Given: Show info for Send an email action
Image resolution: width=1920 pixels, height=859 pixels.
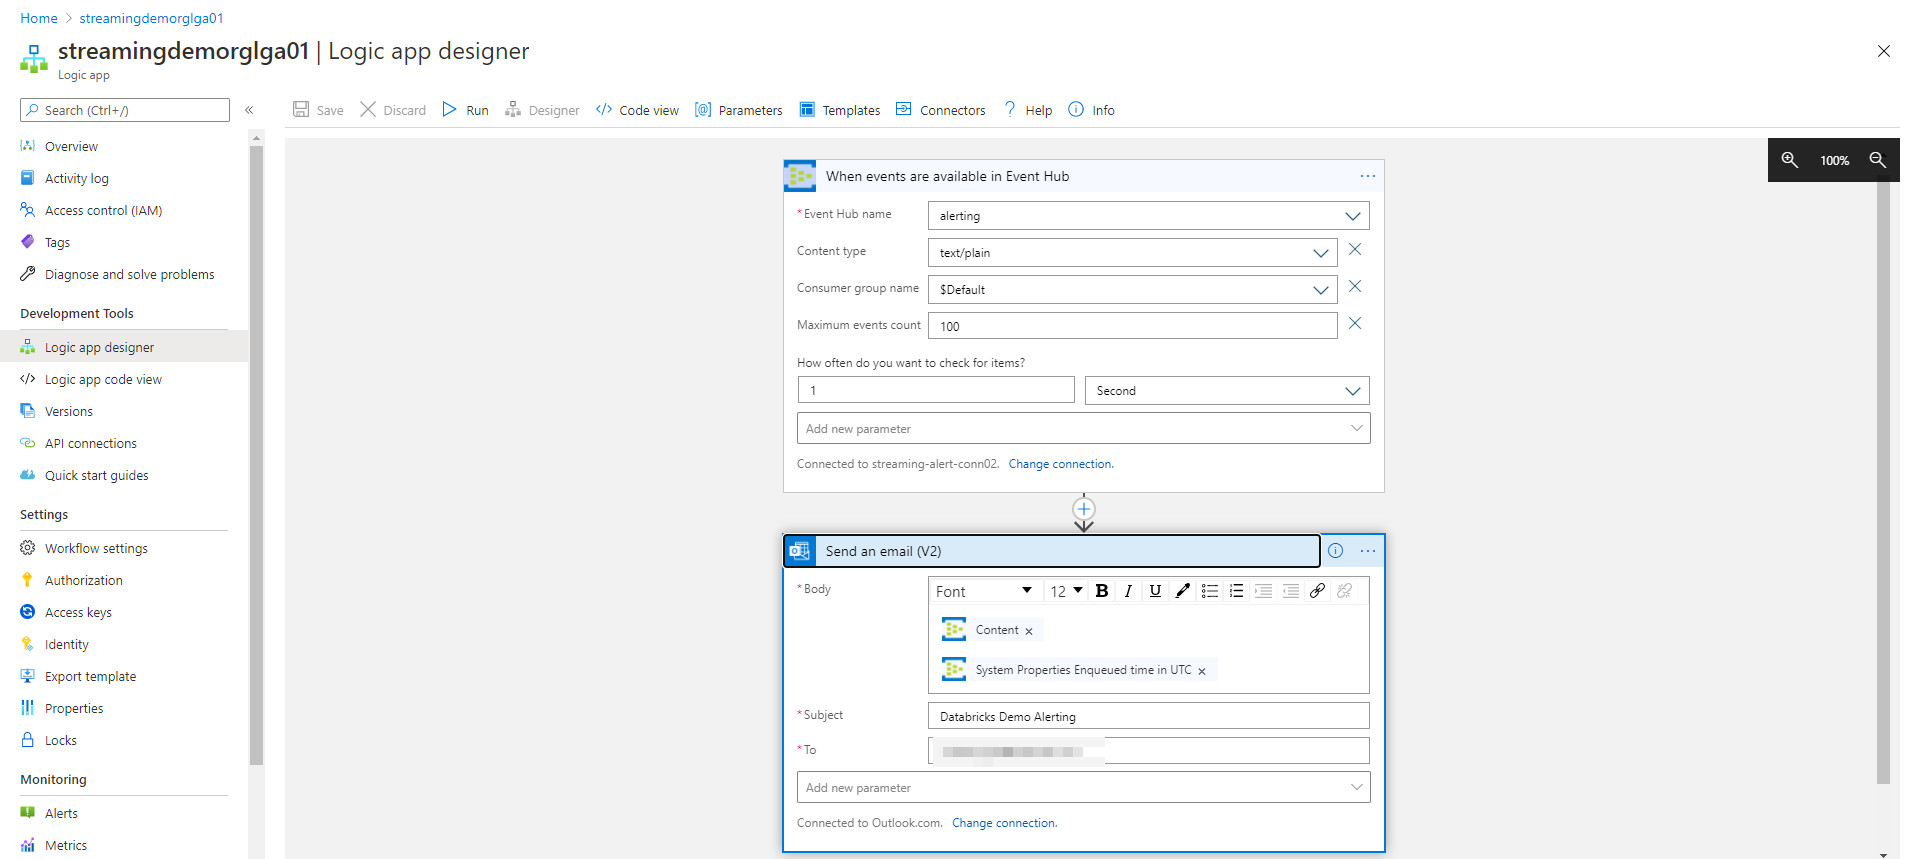Looking at the screenshot, I should tap(1336, 551).
